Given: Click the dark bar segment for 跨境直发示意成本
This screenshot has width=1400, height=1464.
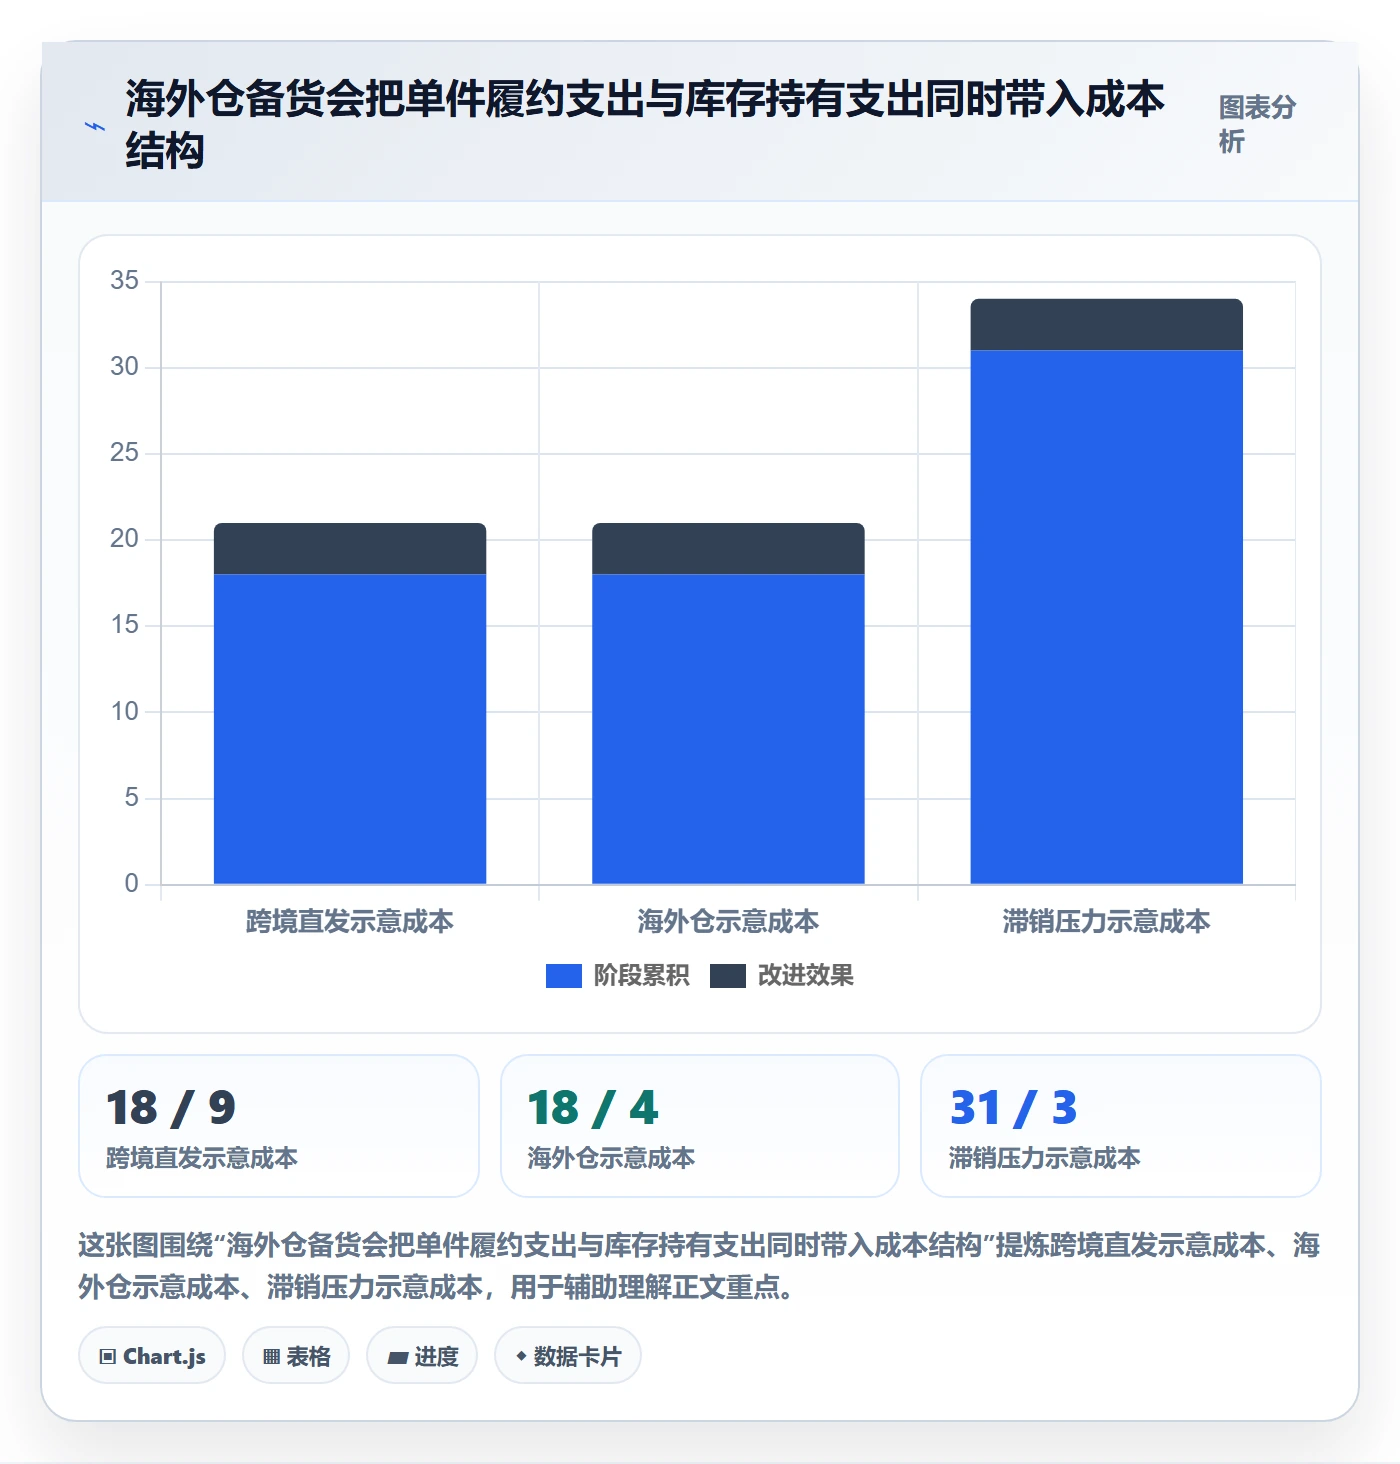Looking at the screenshot, I should tap(350, 548).
